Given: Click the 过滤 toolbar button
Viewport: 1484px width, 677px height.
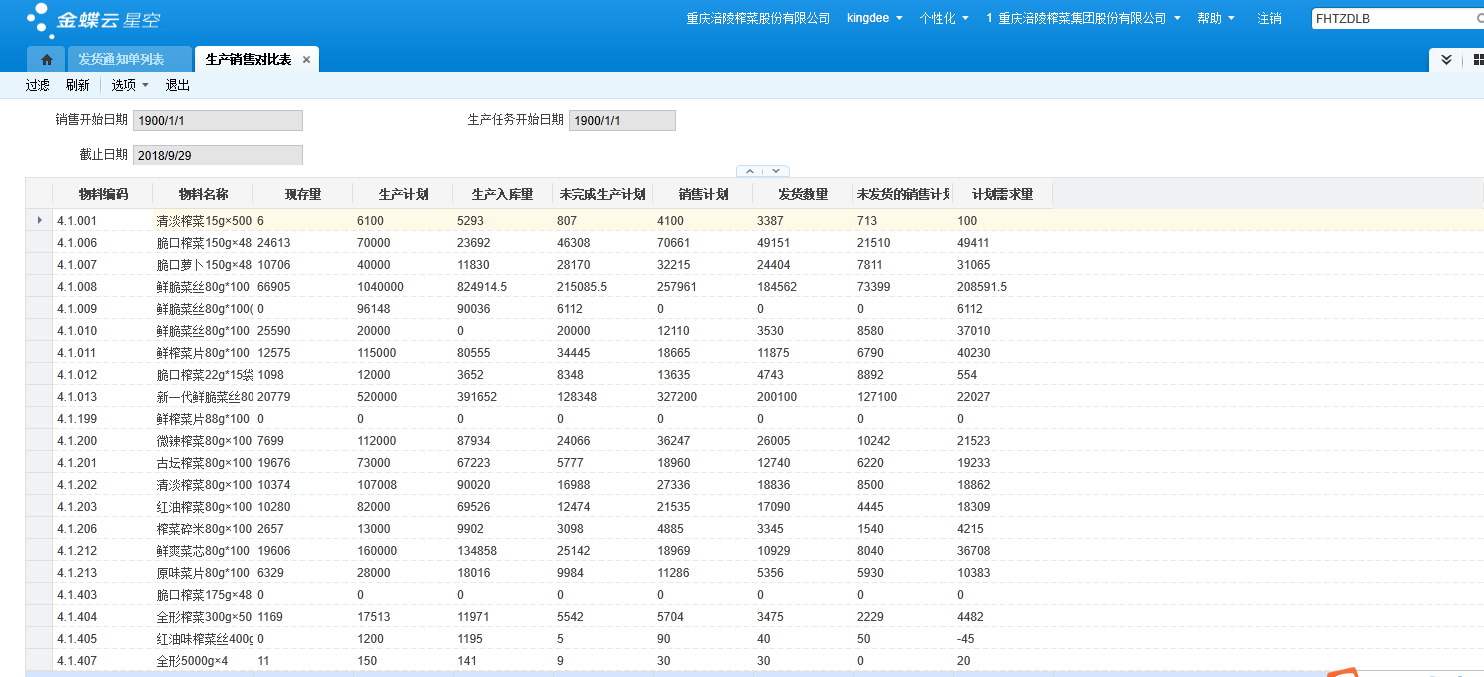Looking at the screenshot, I should pos(38,85).
